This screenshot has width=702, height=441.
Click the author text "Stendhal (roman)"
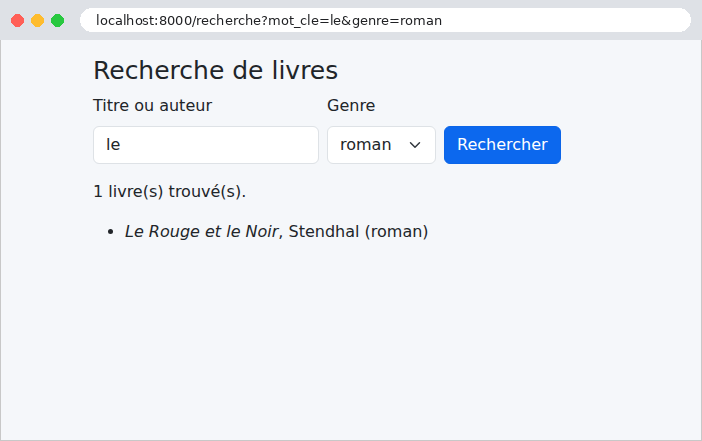click(x=358, y=231)
